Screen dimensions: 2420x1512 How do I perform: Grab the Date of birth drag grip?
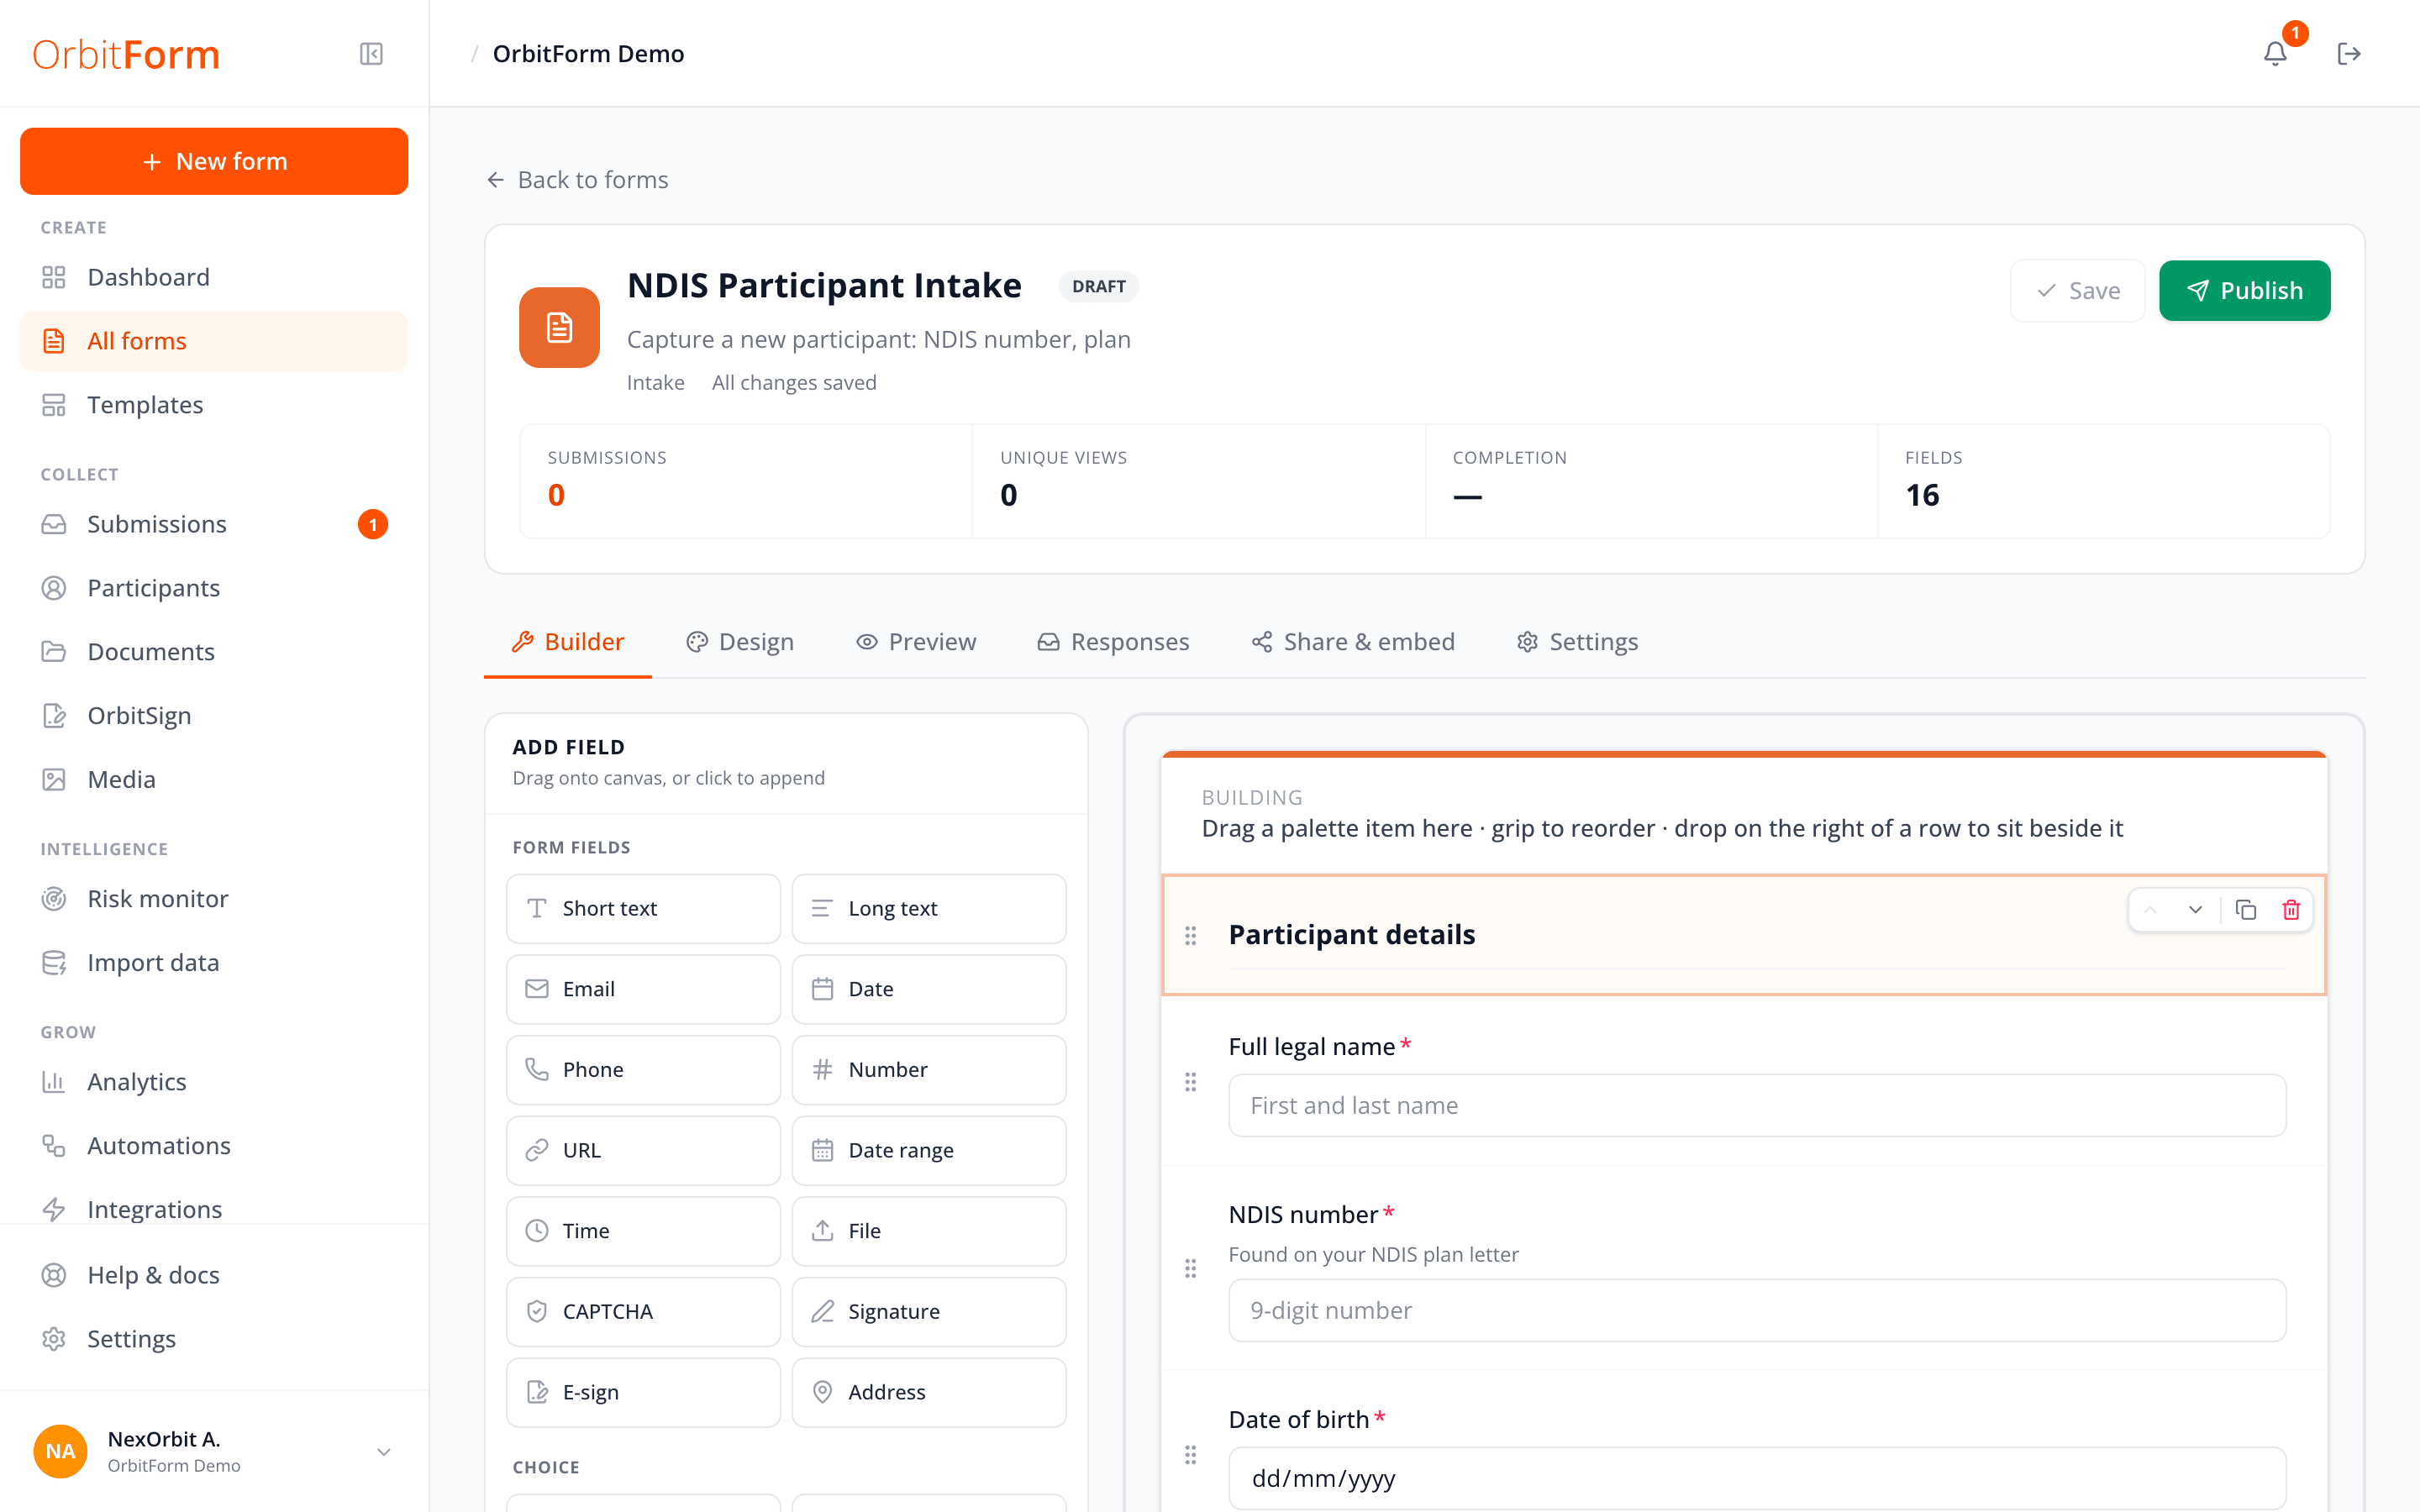1190,1455
